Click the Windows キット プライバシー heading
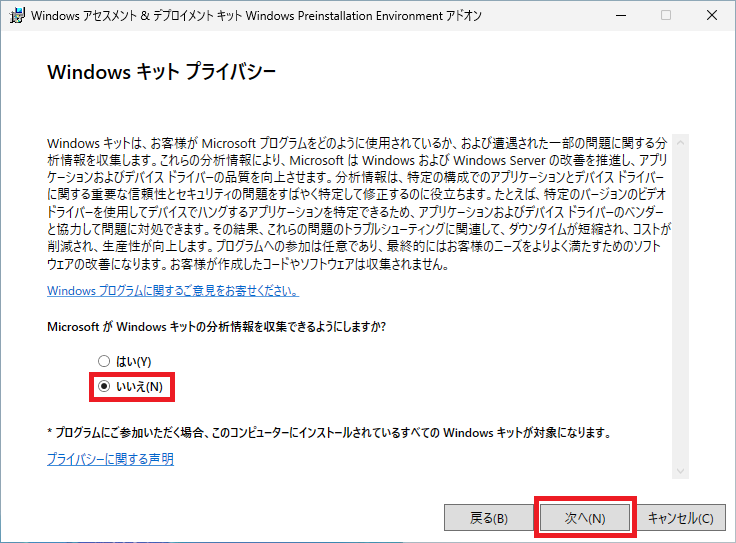The width and height of the screenshot is (736, 543). tap(161, 72)
